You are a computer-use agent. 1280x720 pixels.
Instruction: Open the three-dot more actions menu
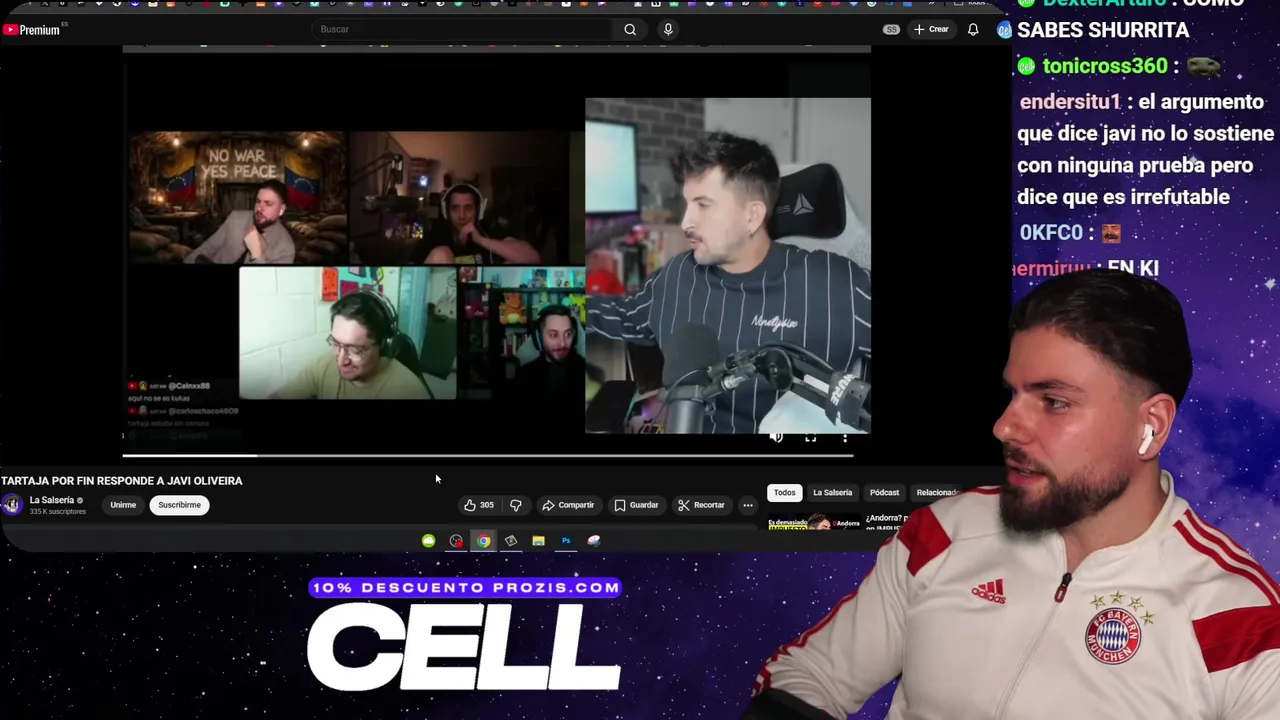point(747,505)
